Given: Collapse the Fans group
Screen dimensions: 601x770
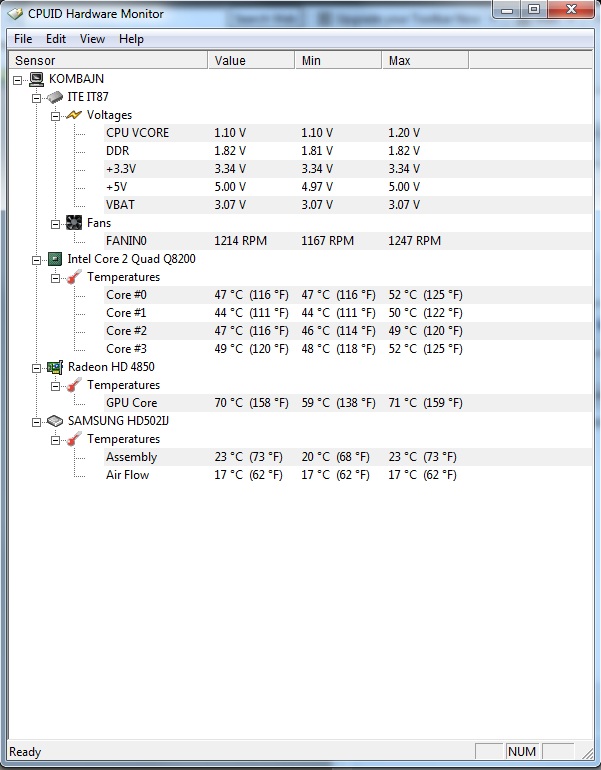Looking at the screenshot, I should coord(55,224).
